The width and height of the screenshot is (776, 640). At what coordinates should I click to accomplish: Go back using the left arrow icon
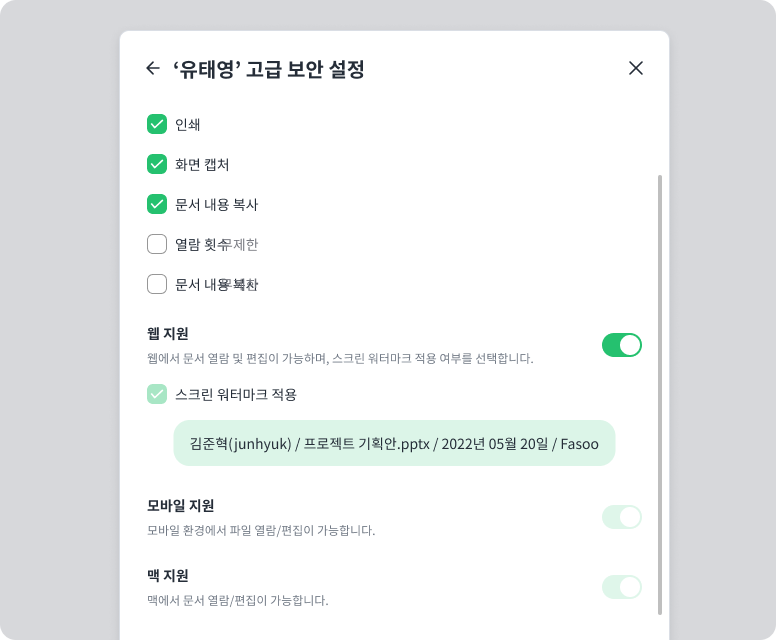point(153,68)
